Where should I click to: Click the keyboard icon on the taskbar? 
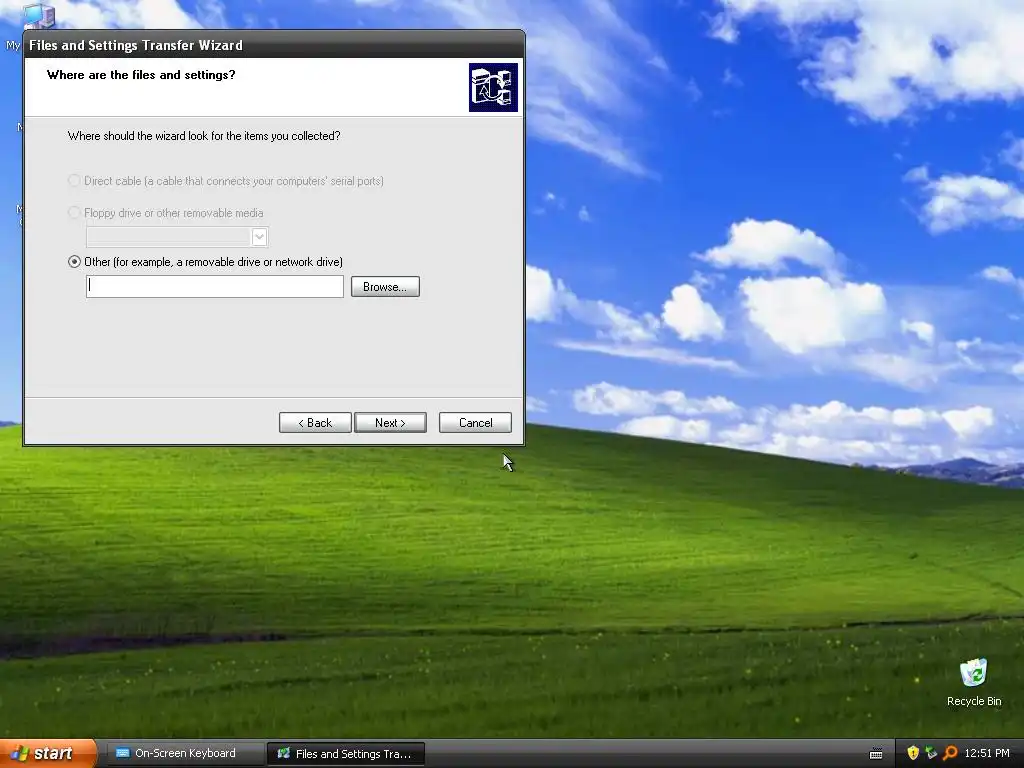(x=876, y=754)
